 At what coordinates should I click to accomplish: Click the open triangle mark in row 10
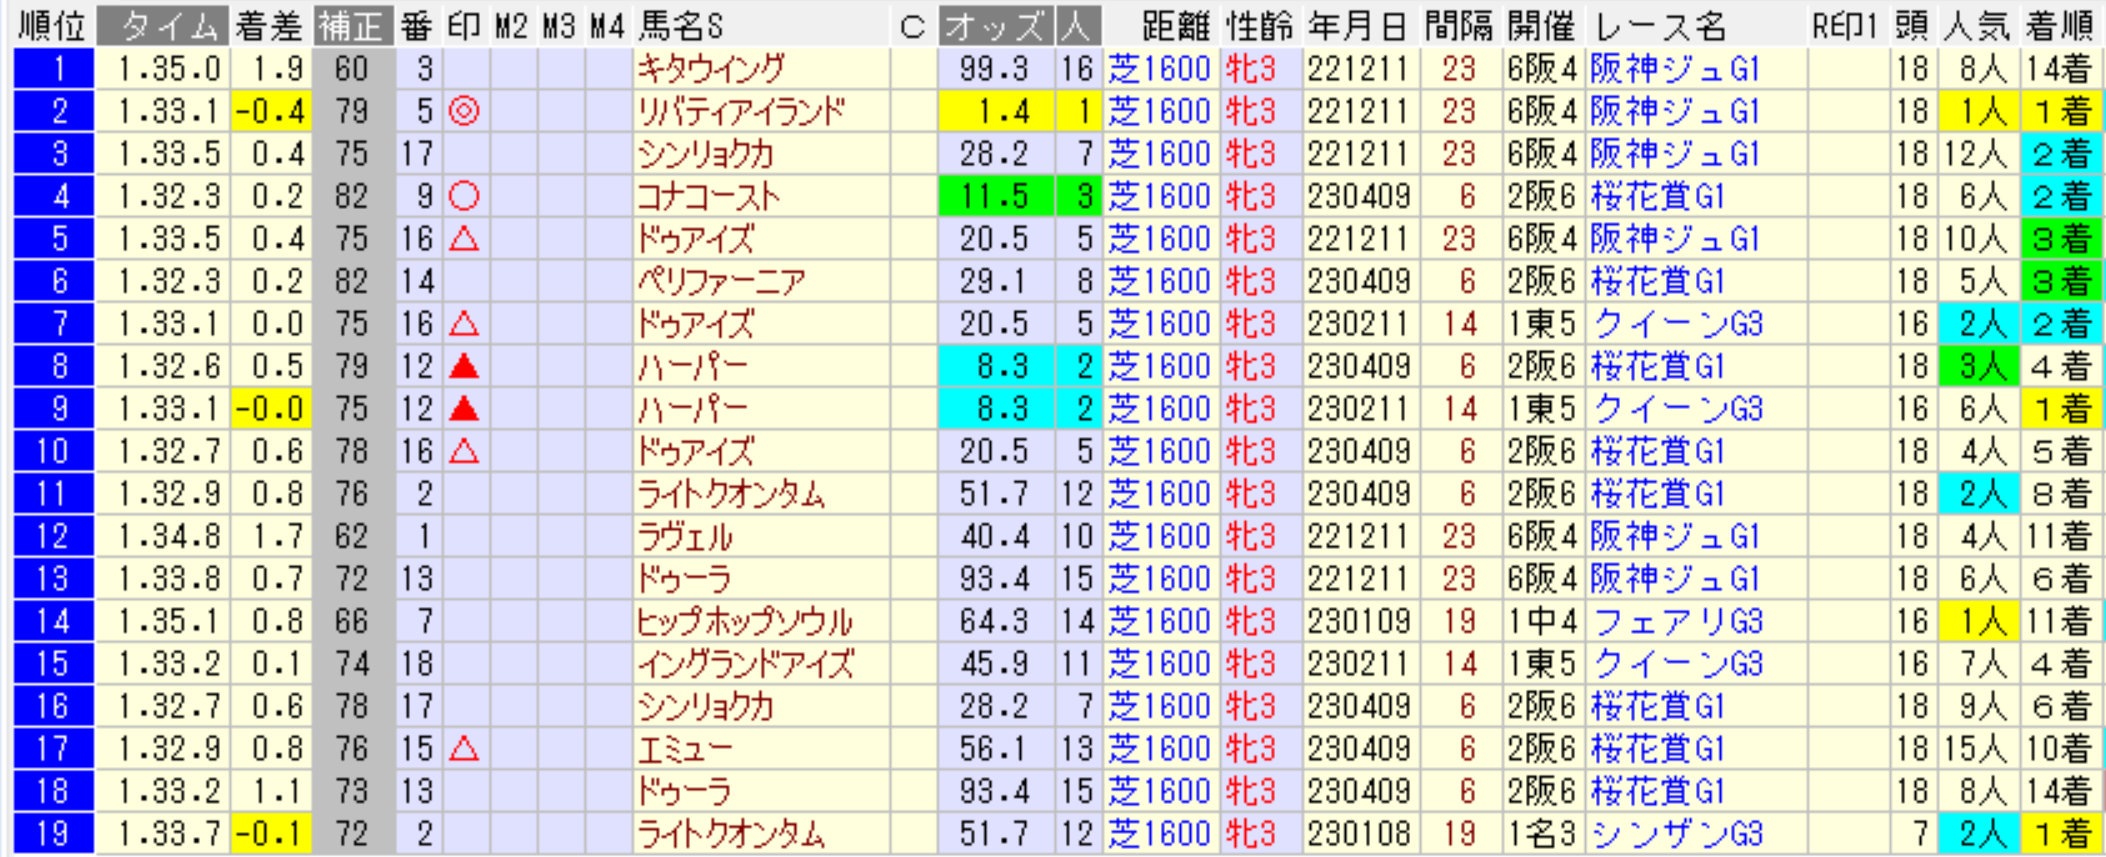(464, 452)
